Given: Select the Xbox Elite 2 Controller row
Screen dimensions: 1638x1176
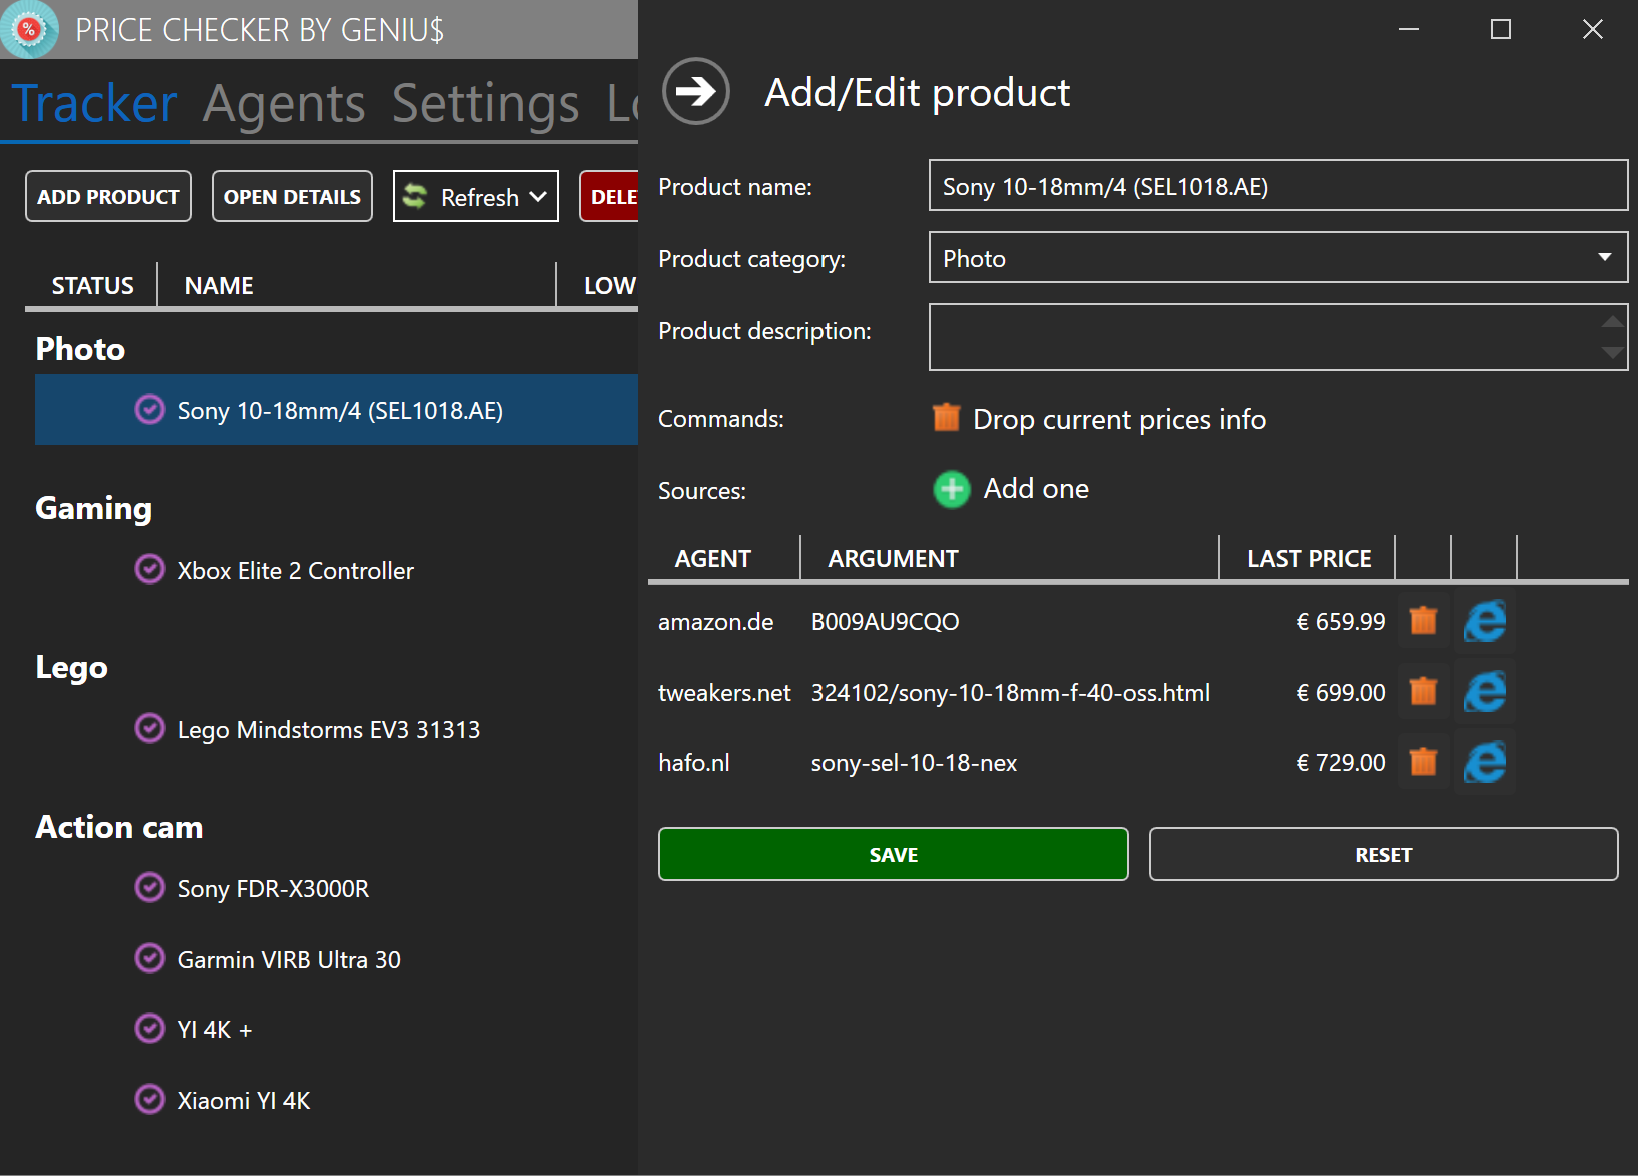Looking at the screenshot, I should tap(336, 569).
